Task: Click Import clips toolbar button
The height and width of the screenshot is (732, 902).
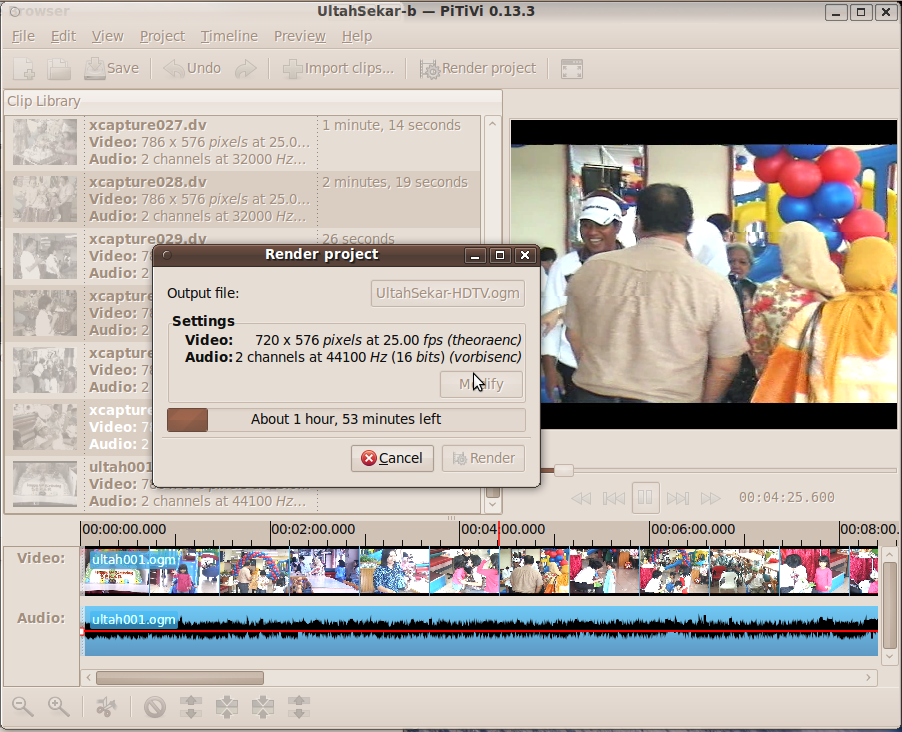Action: pyautogui.click(x=338, y=68)
